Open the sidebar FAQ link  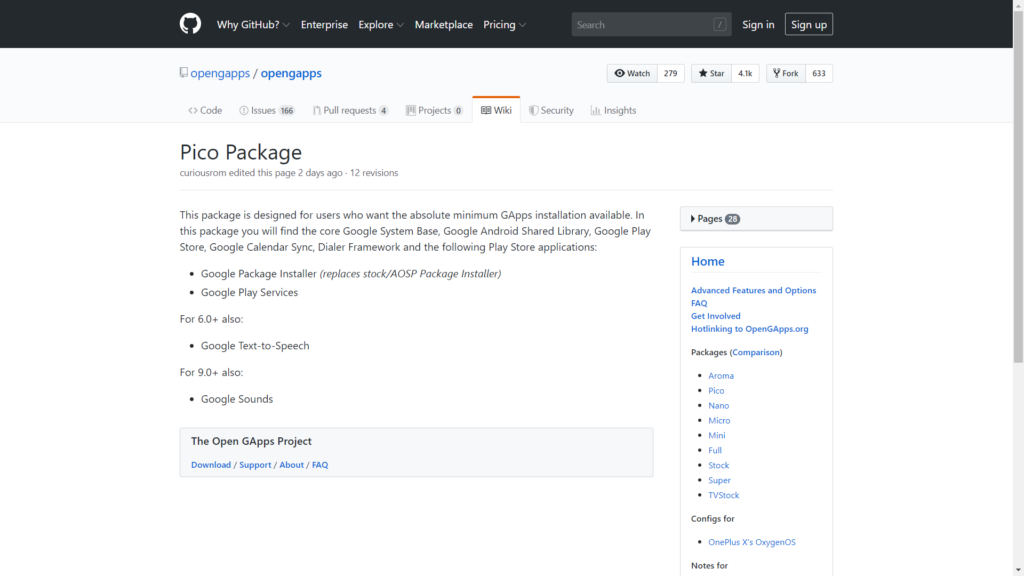[699, 303]
